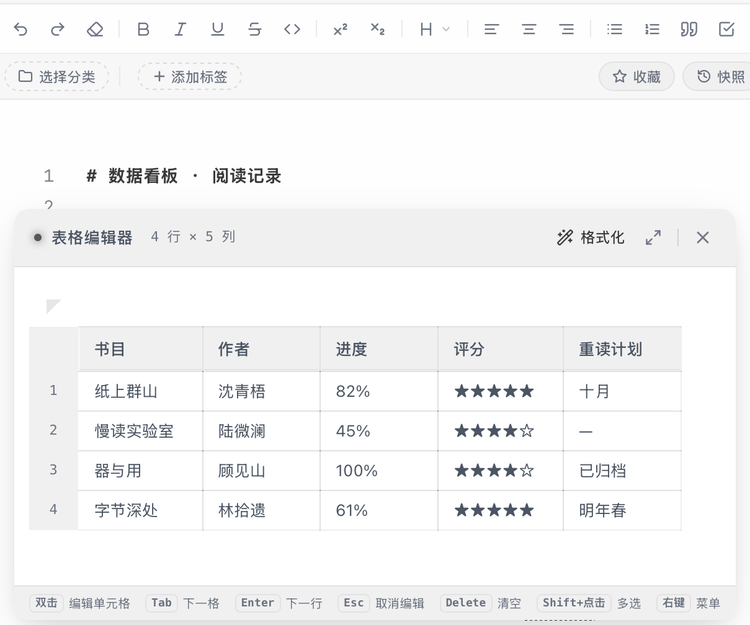The image size is (750, 625).
Task: Align text right
Action: pos(567,30)
